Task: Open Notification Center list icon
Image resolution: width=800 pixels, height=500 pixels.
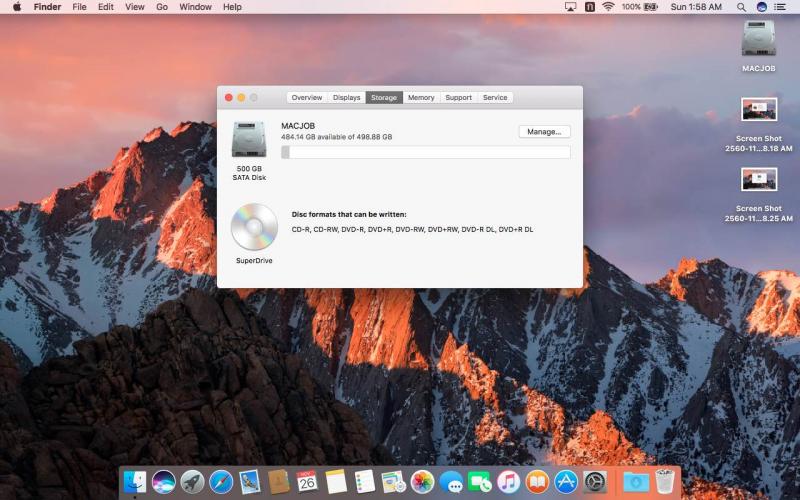Action: (780, 7)
